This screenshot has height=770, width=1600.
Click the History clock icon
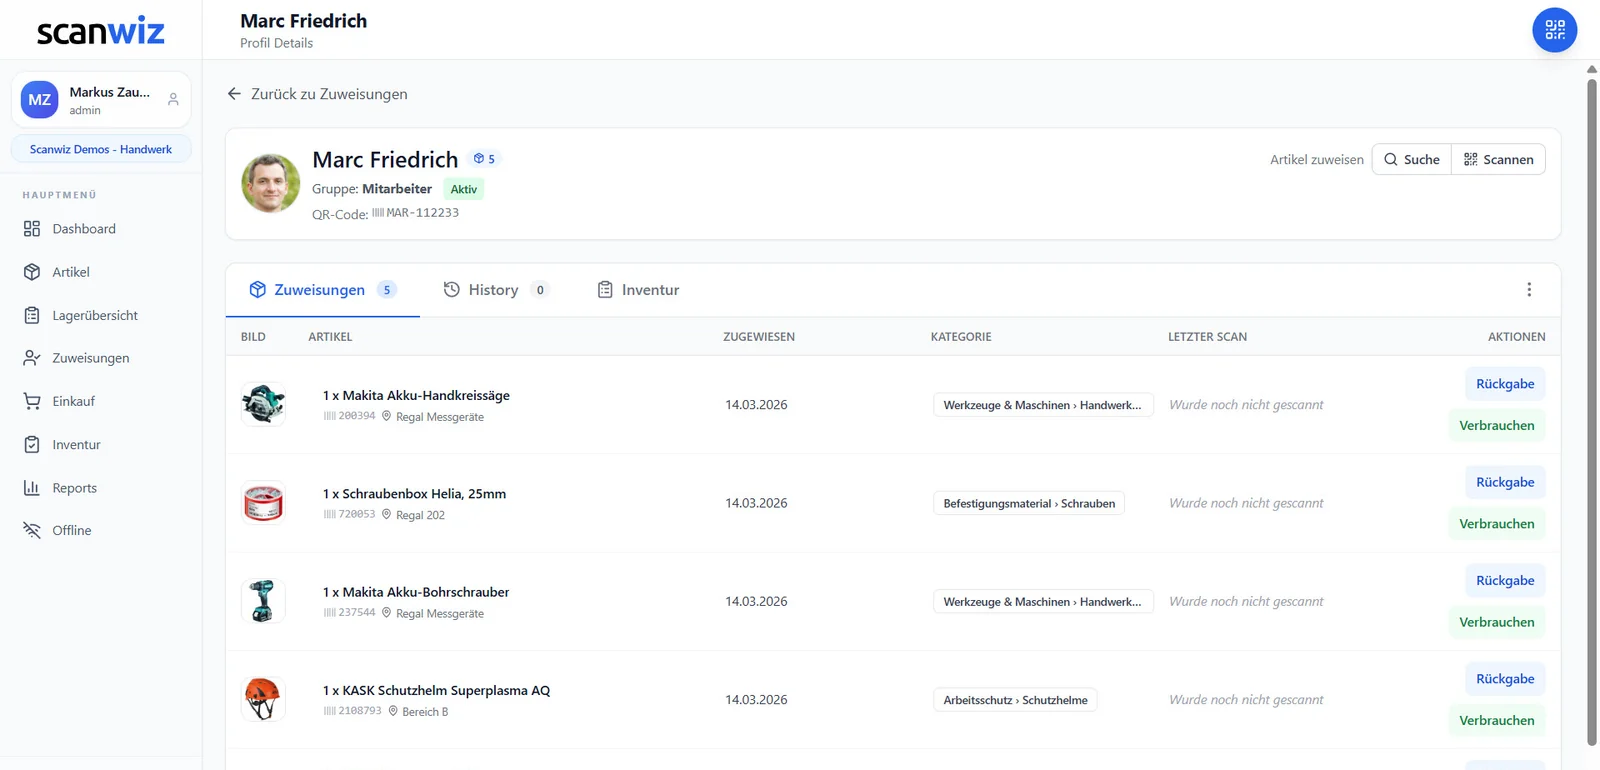[x=452, y=290]
